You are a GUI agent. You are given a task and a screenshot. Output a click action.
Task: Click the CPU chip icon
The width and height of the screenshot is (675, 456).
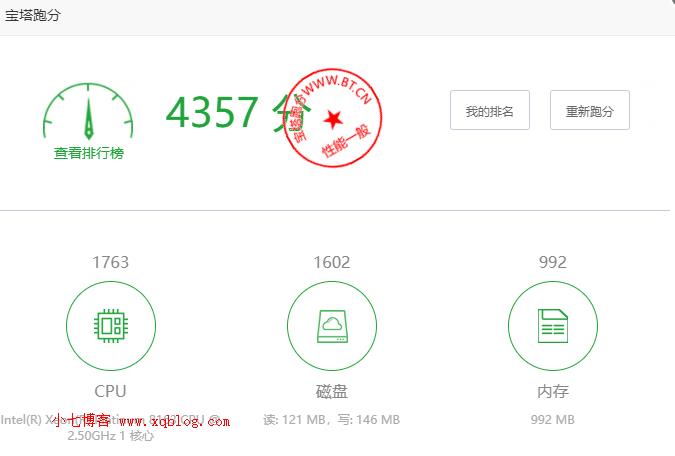(x=111, y=326)
